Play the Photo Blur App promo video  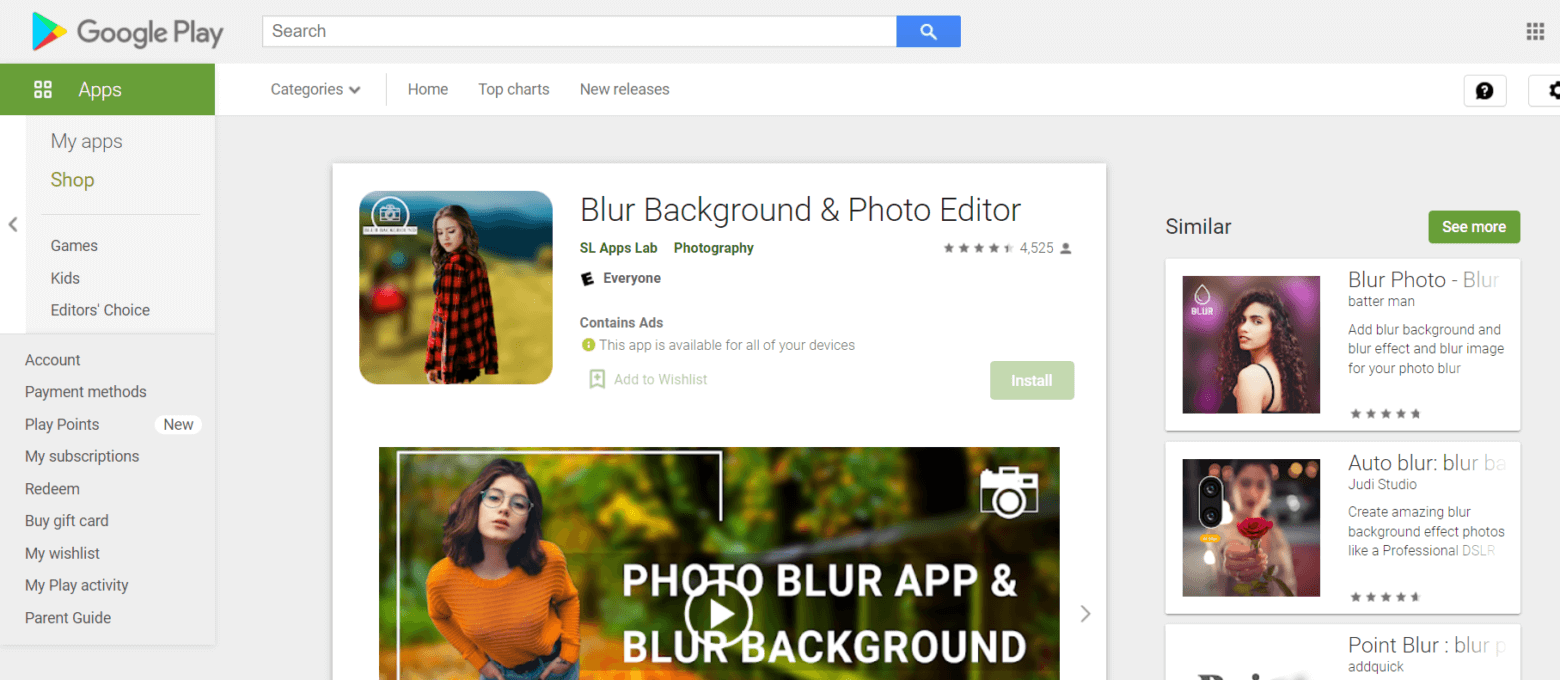click(x=719, y=613)
